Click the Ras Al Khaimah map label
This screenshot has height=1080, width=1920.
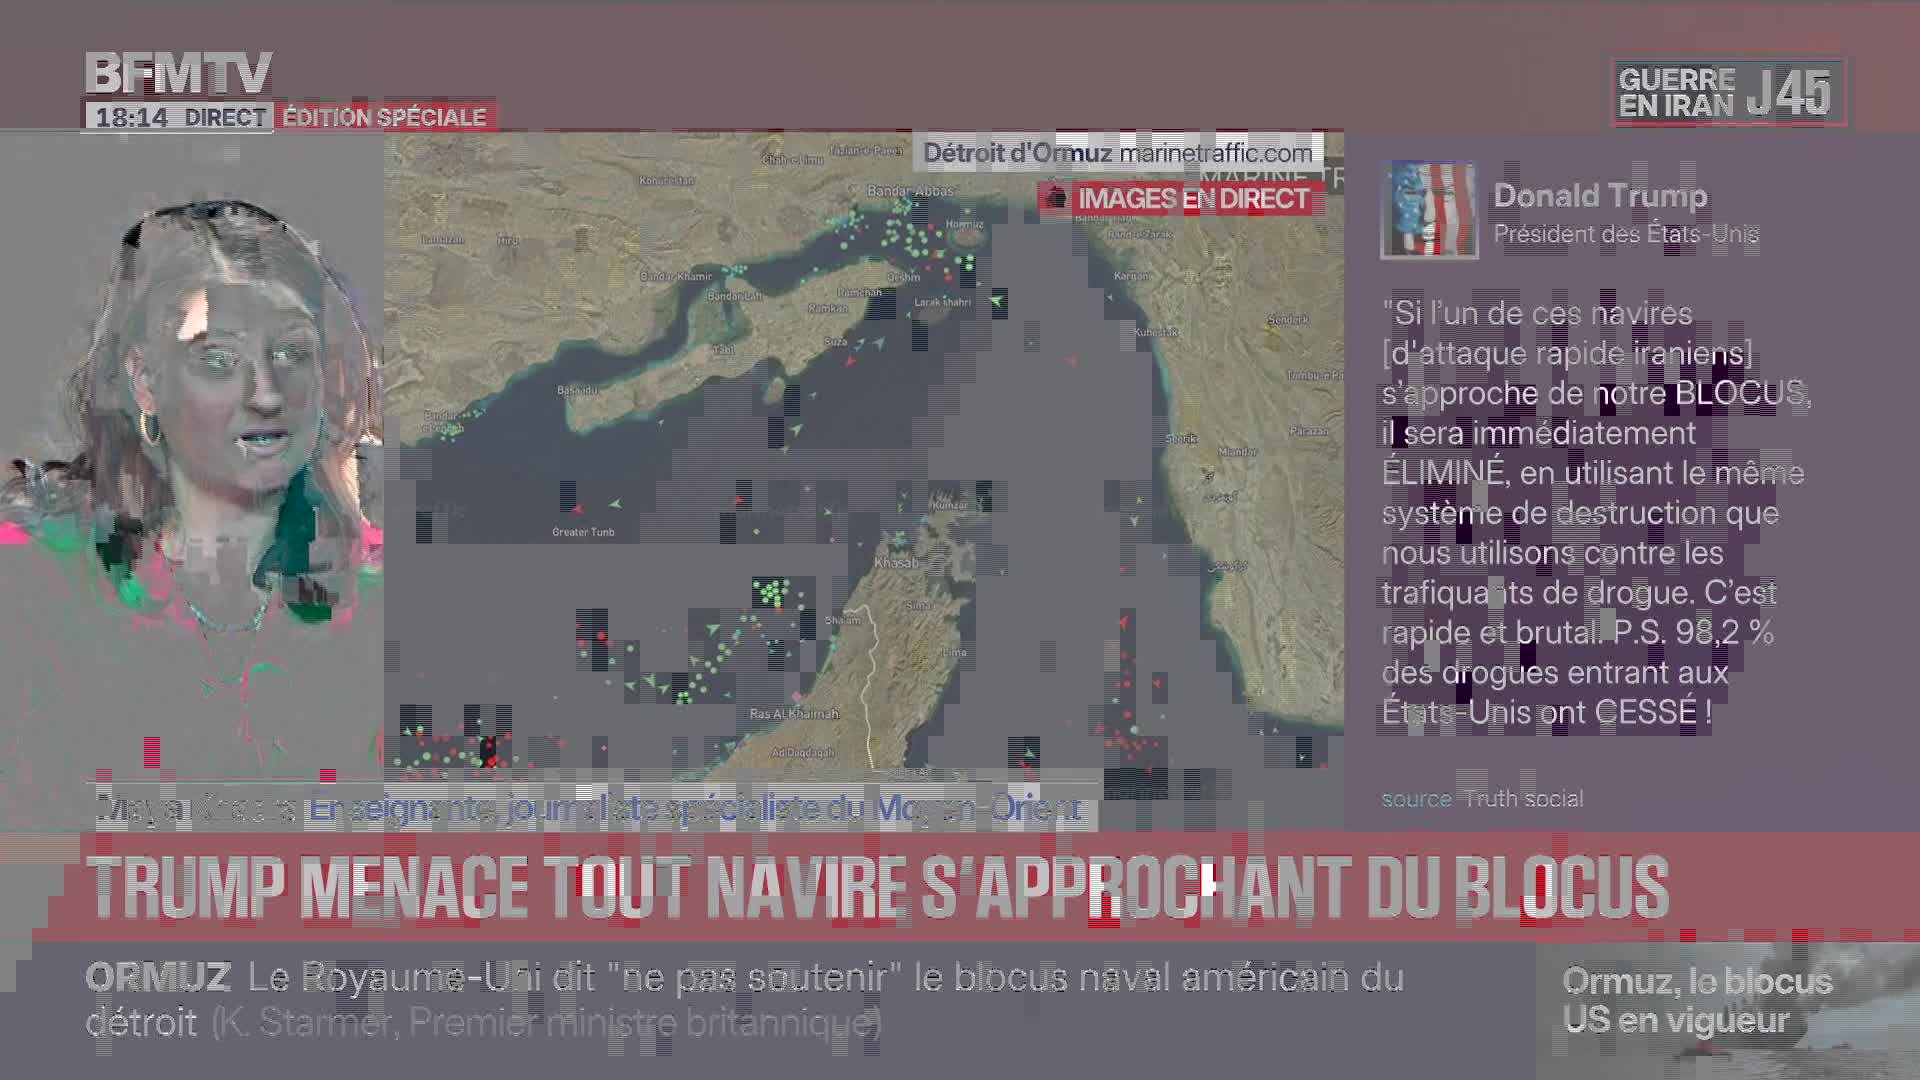(x=794, y=714)
